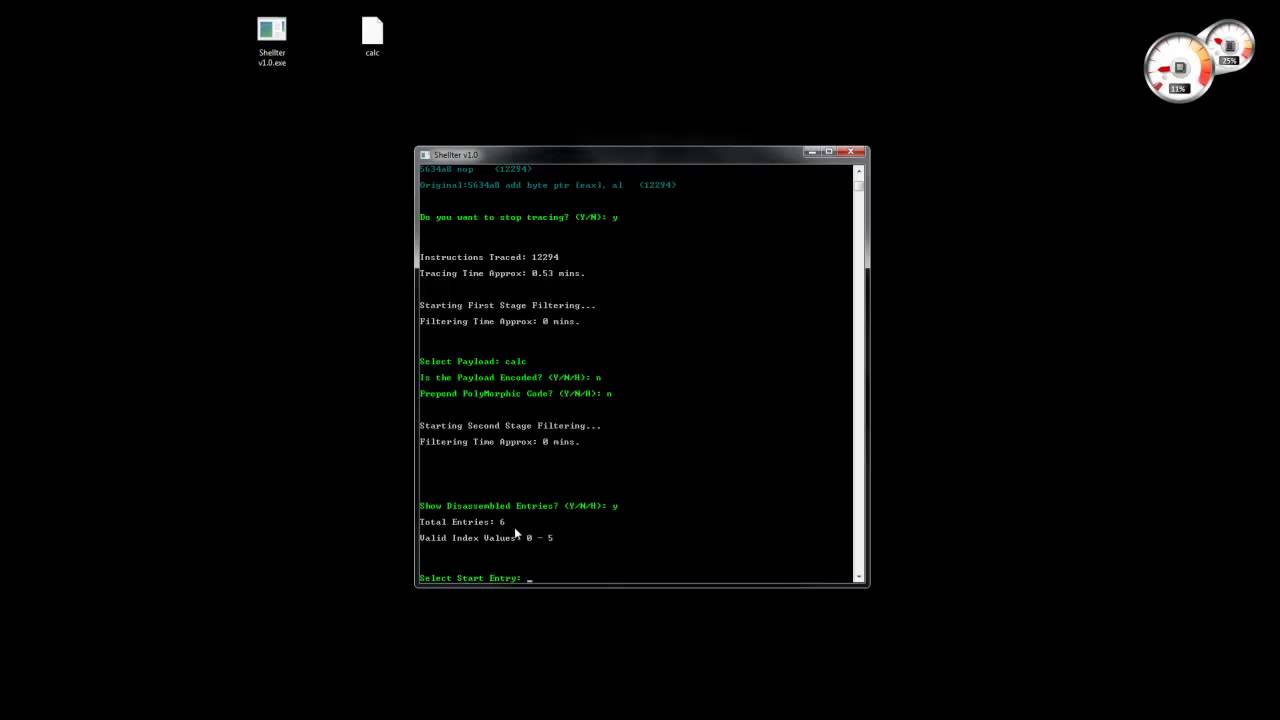This screenshot has width=1280, height=720.
Task: Click 'Starting Second Stage Filtering...' text
Action: point(510,425)
